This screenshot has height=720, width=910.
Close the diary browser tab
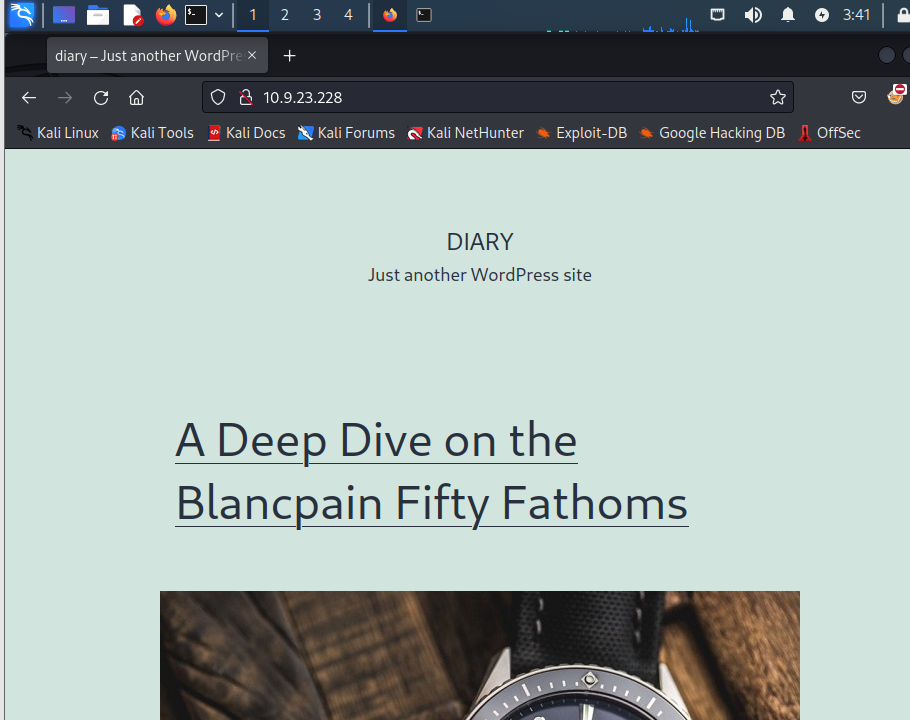coord(252,55)
